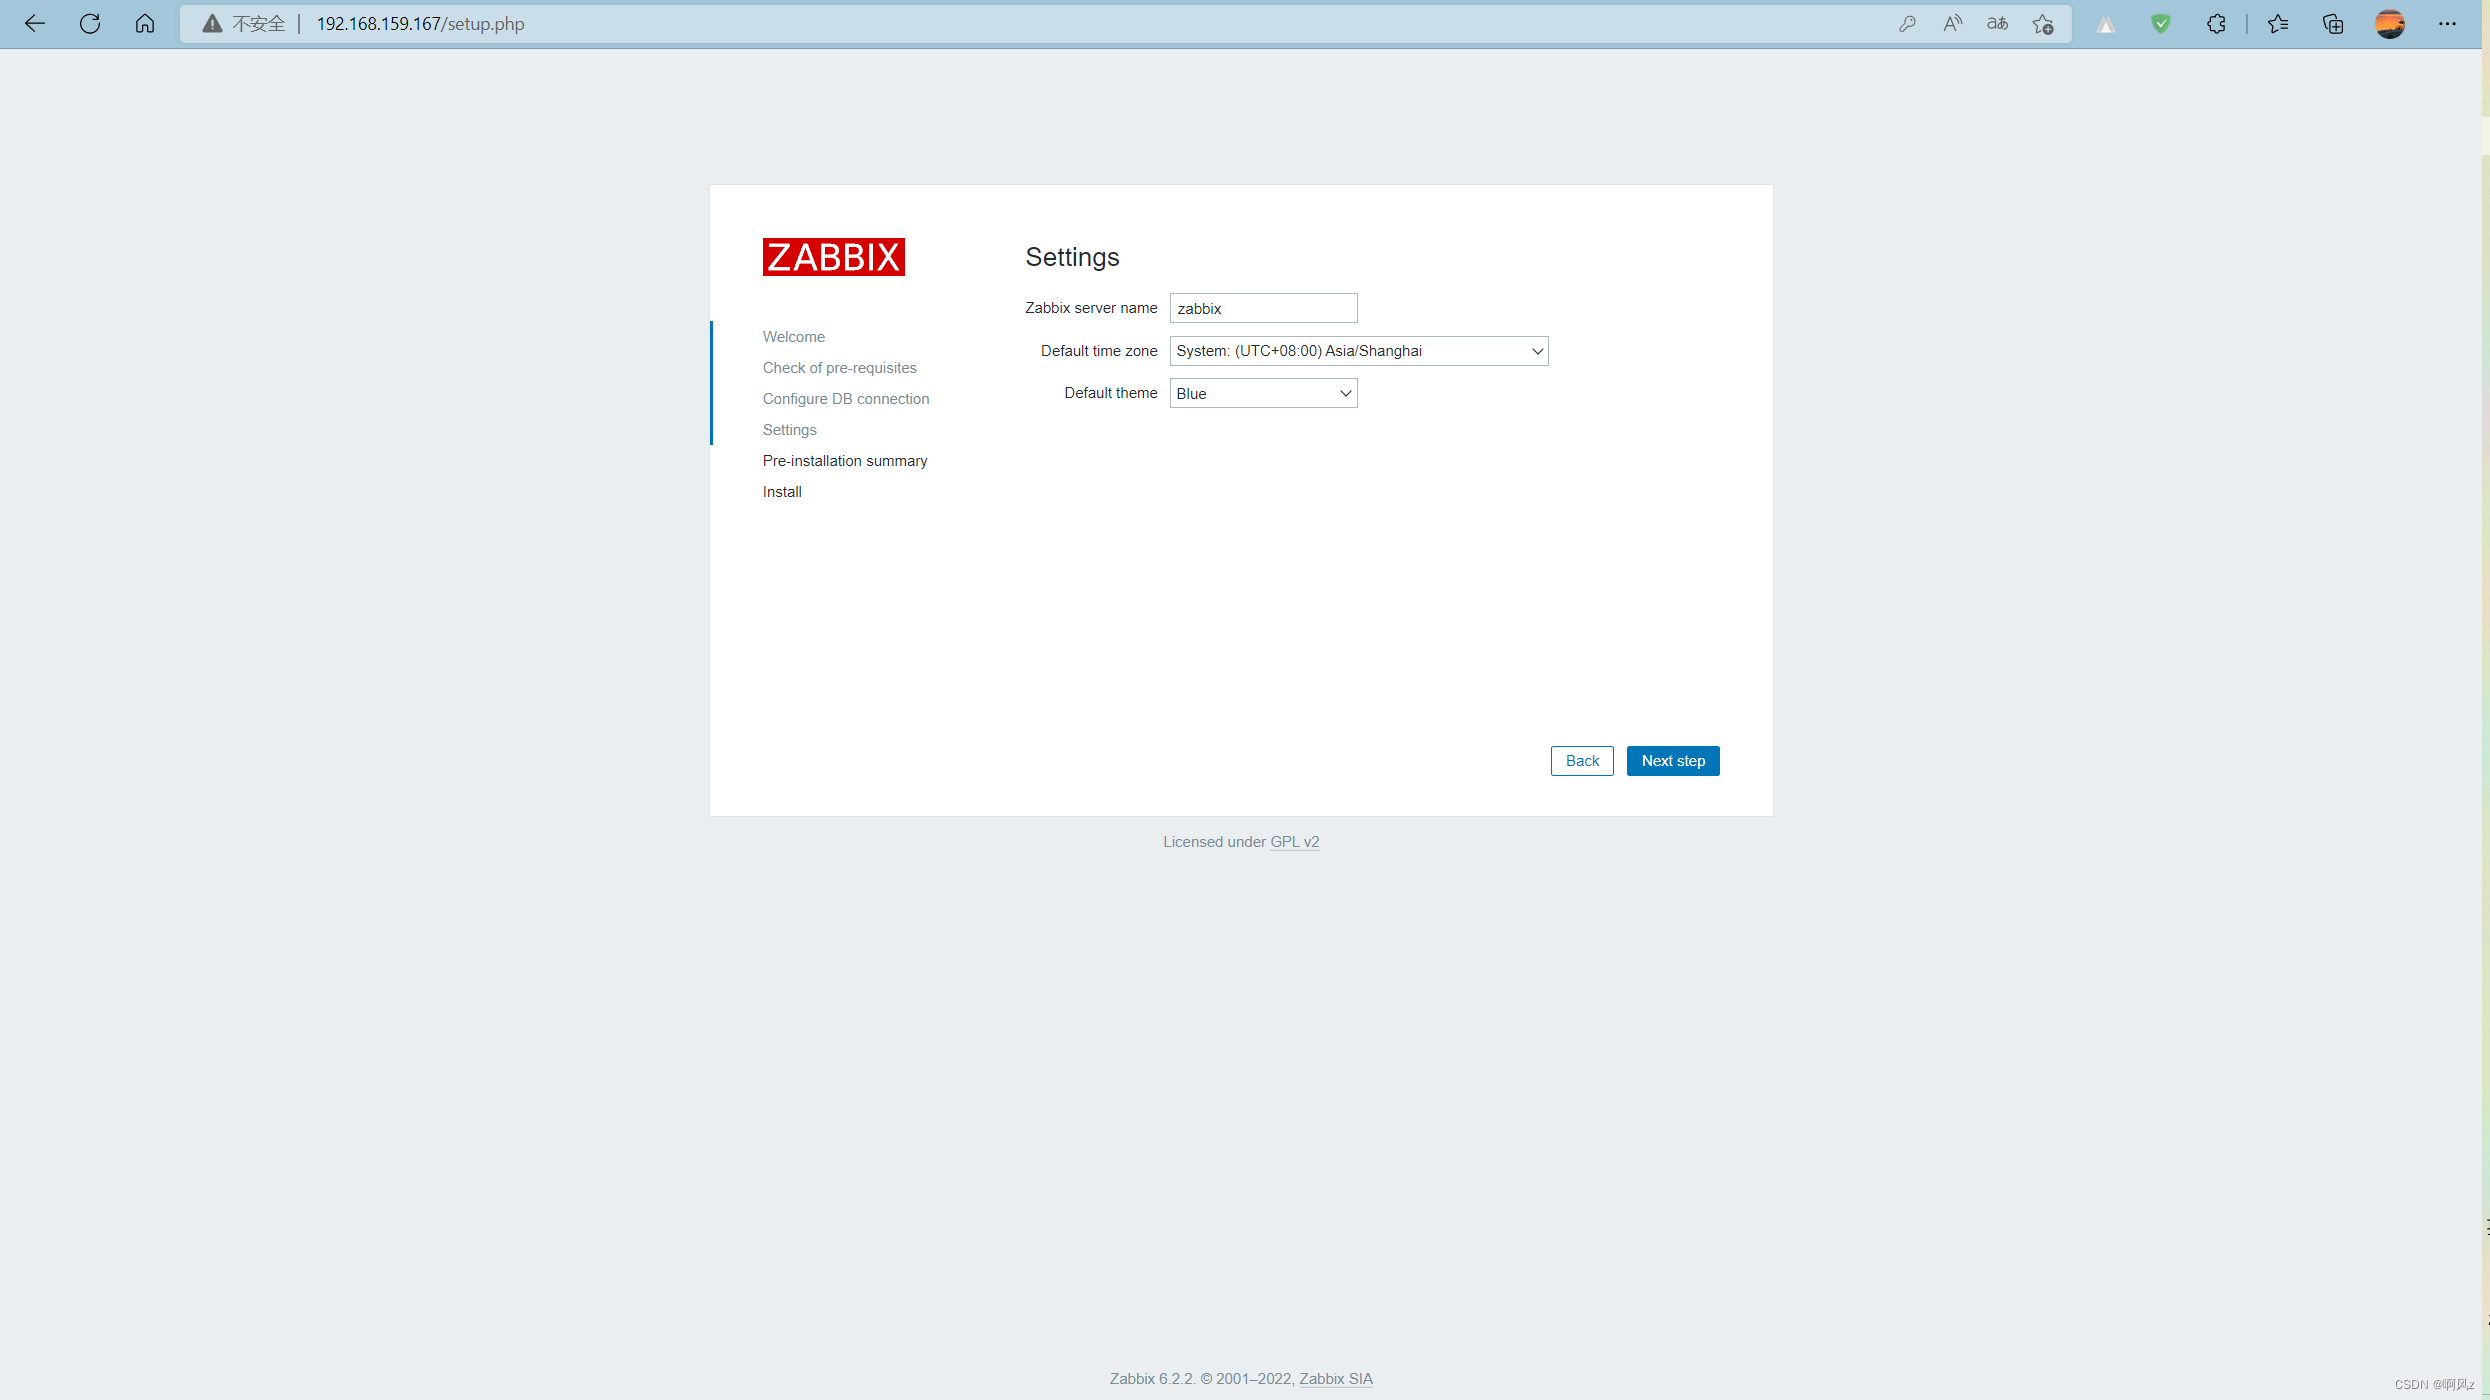Click the browser back arrow
Viewport: 2490px width, 1400px height.
[x=35, y=24]
